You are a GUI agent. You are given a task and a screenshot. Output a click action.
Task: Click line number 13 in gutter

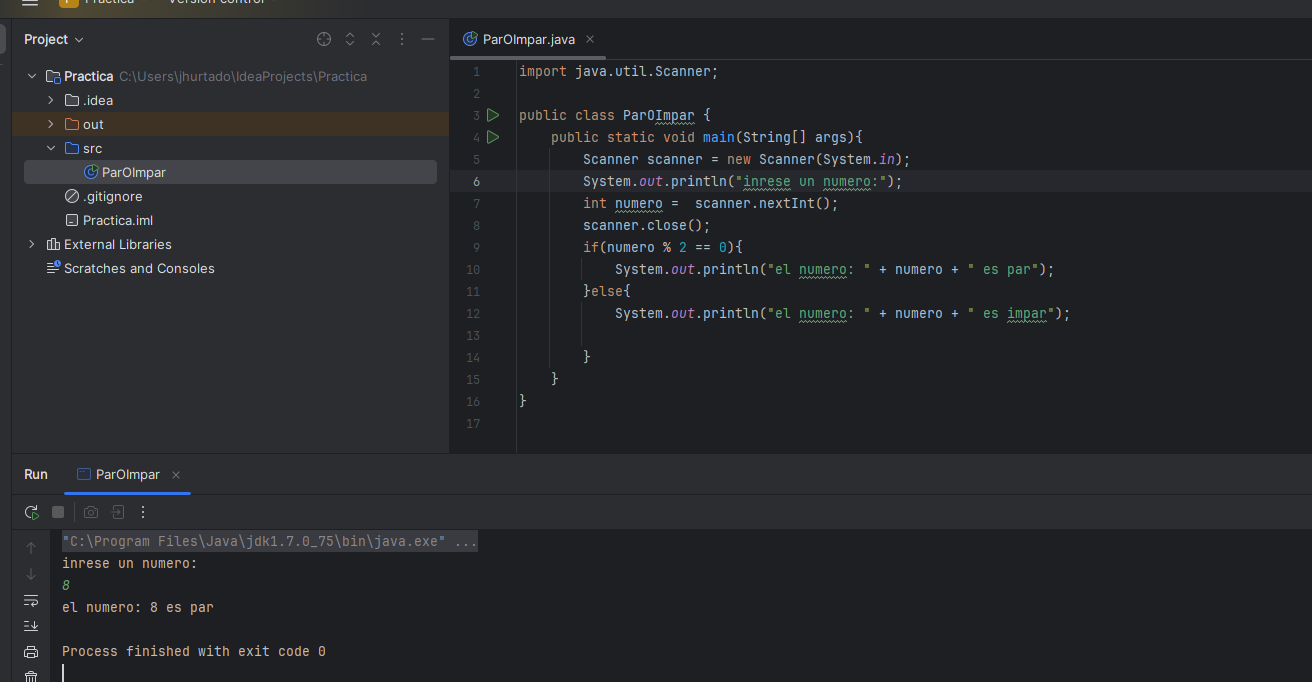[473, 335]
